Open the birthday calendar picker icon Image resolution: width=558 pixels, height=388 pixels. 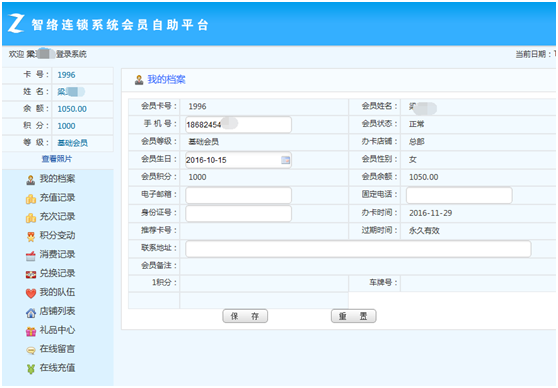285,160
